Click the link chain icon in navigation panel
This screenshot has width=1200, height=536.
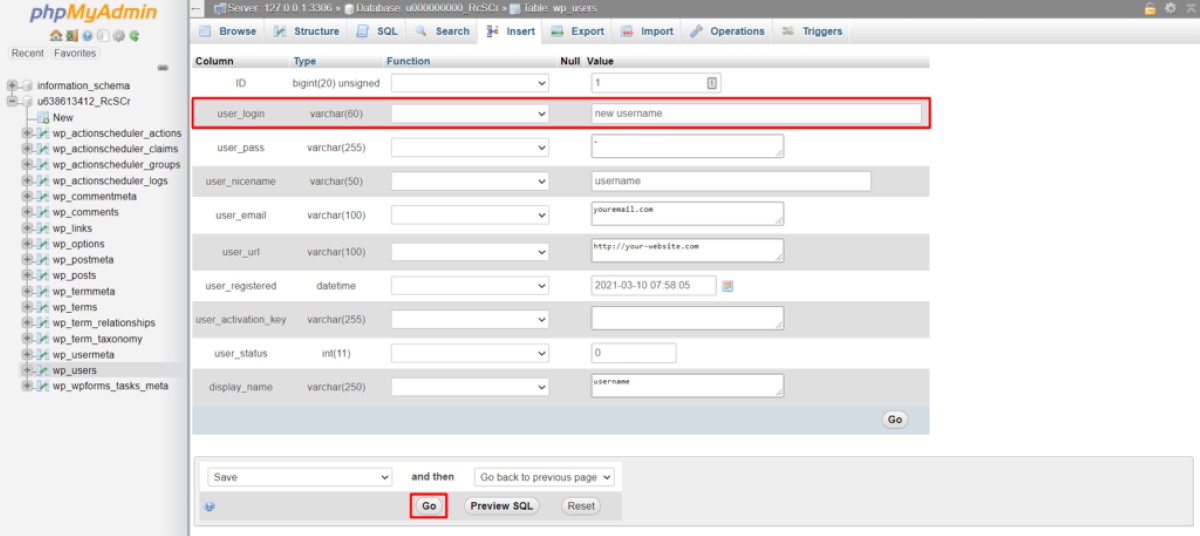163,68
